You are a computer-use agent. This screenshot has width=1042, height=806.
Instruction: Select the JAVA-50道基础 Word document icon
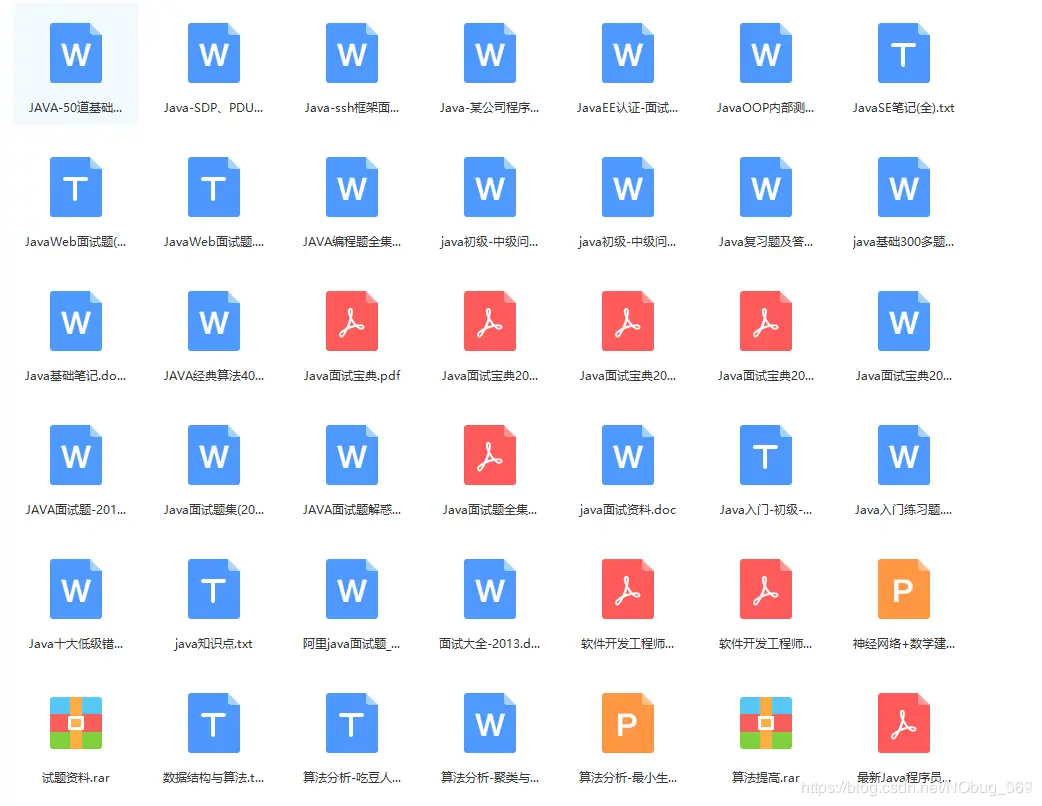76,53
